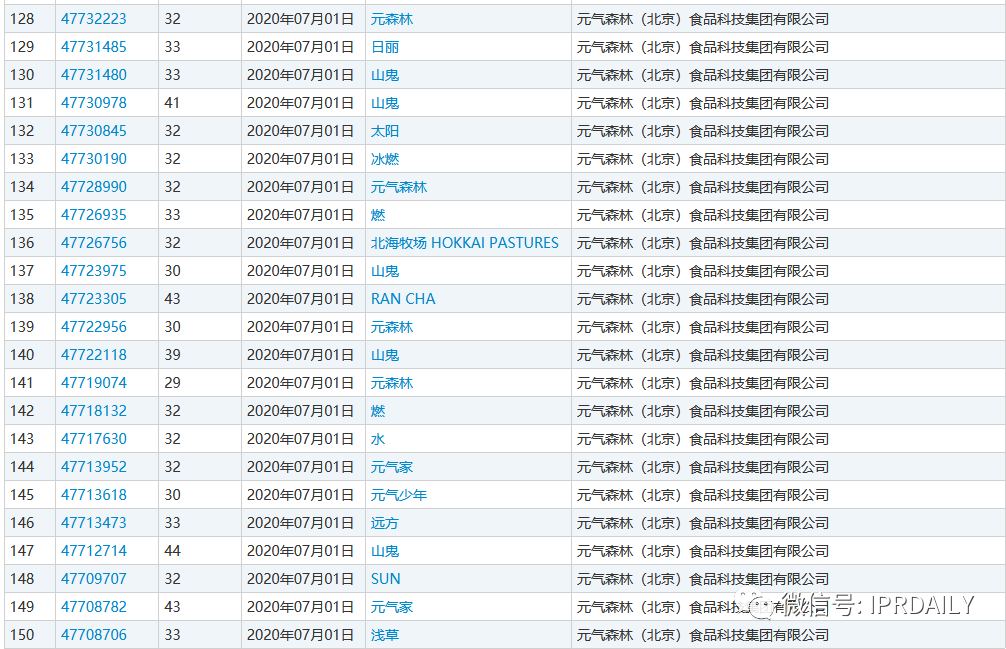Screen dimensions: 1006x649
Task: Click trademark name 冰燃
Action: 385,159
